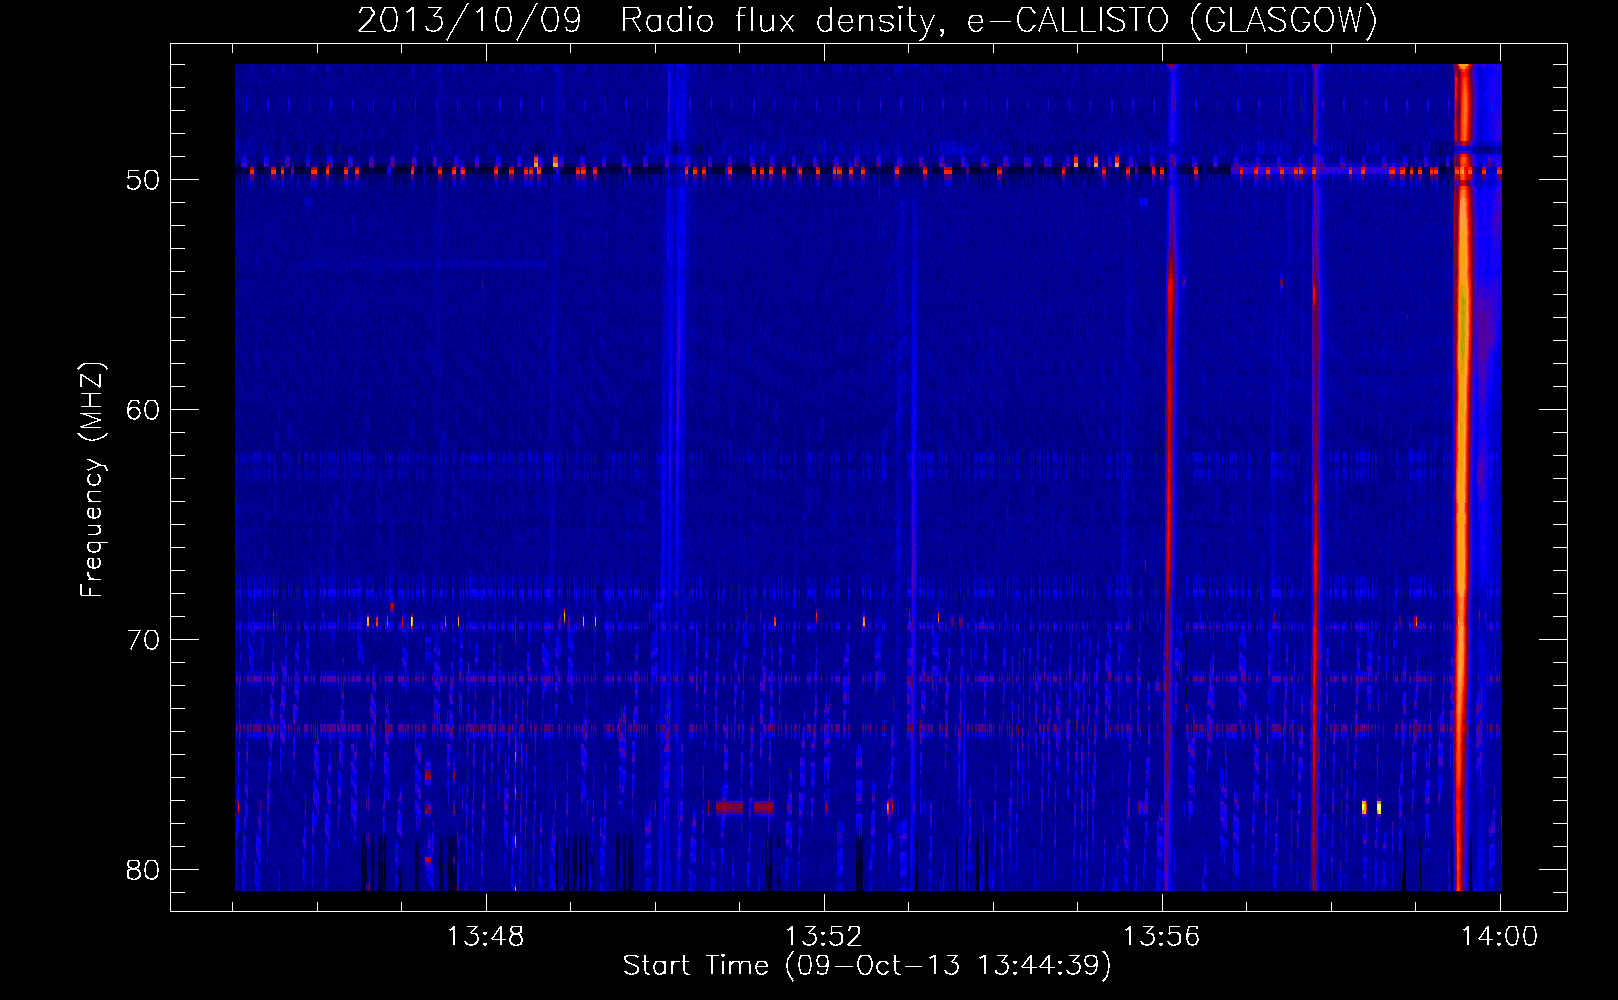The width and height of the screenshot is (1618, 1000).
Task: Click the 'Start Time (09-Oct-13 13:44:39)' axis label
Action: coord(867,966)
